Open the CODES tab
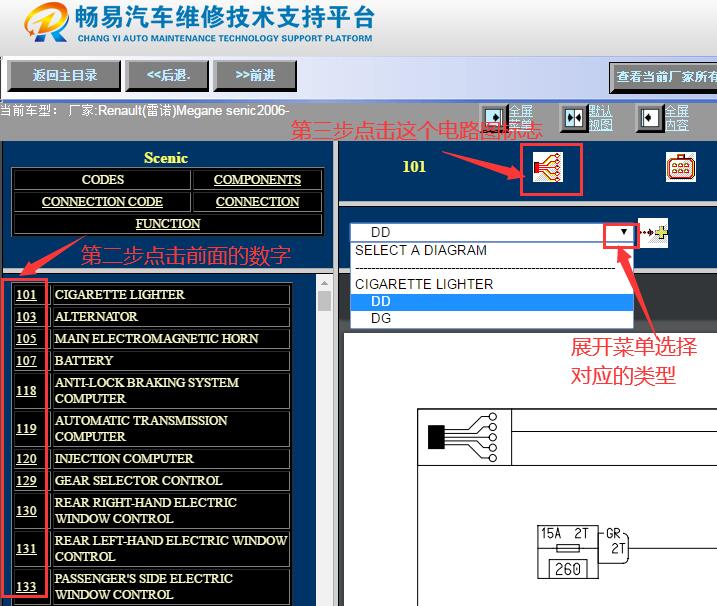 (x=102, y=179)
